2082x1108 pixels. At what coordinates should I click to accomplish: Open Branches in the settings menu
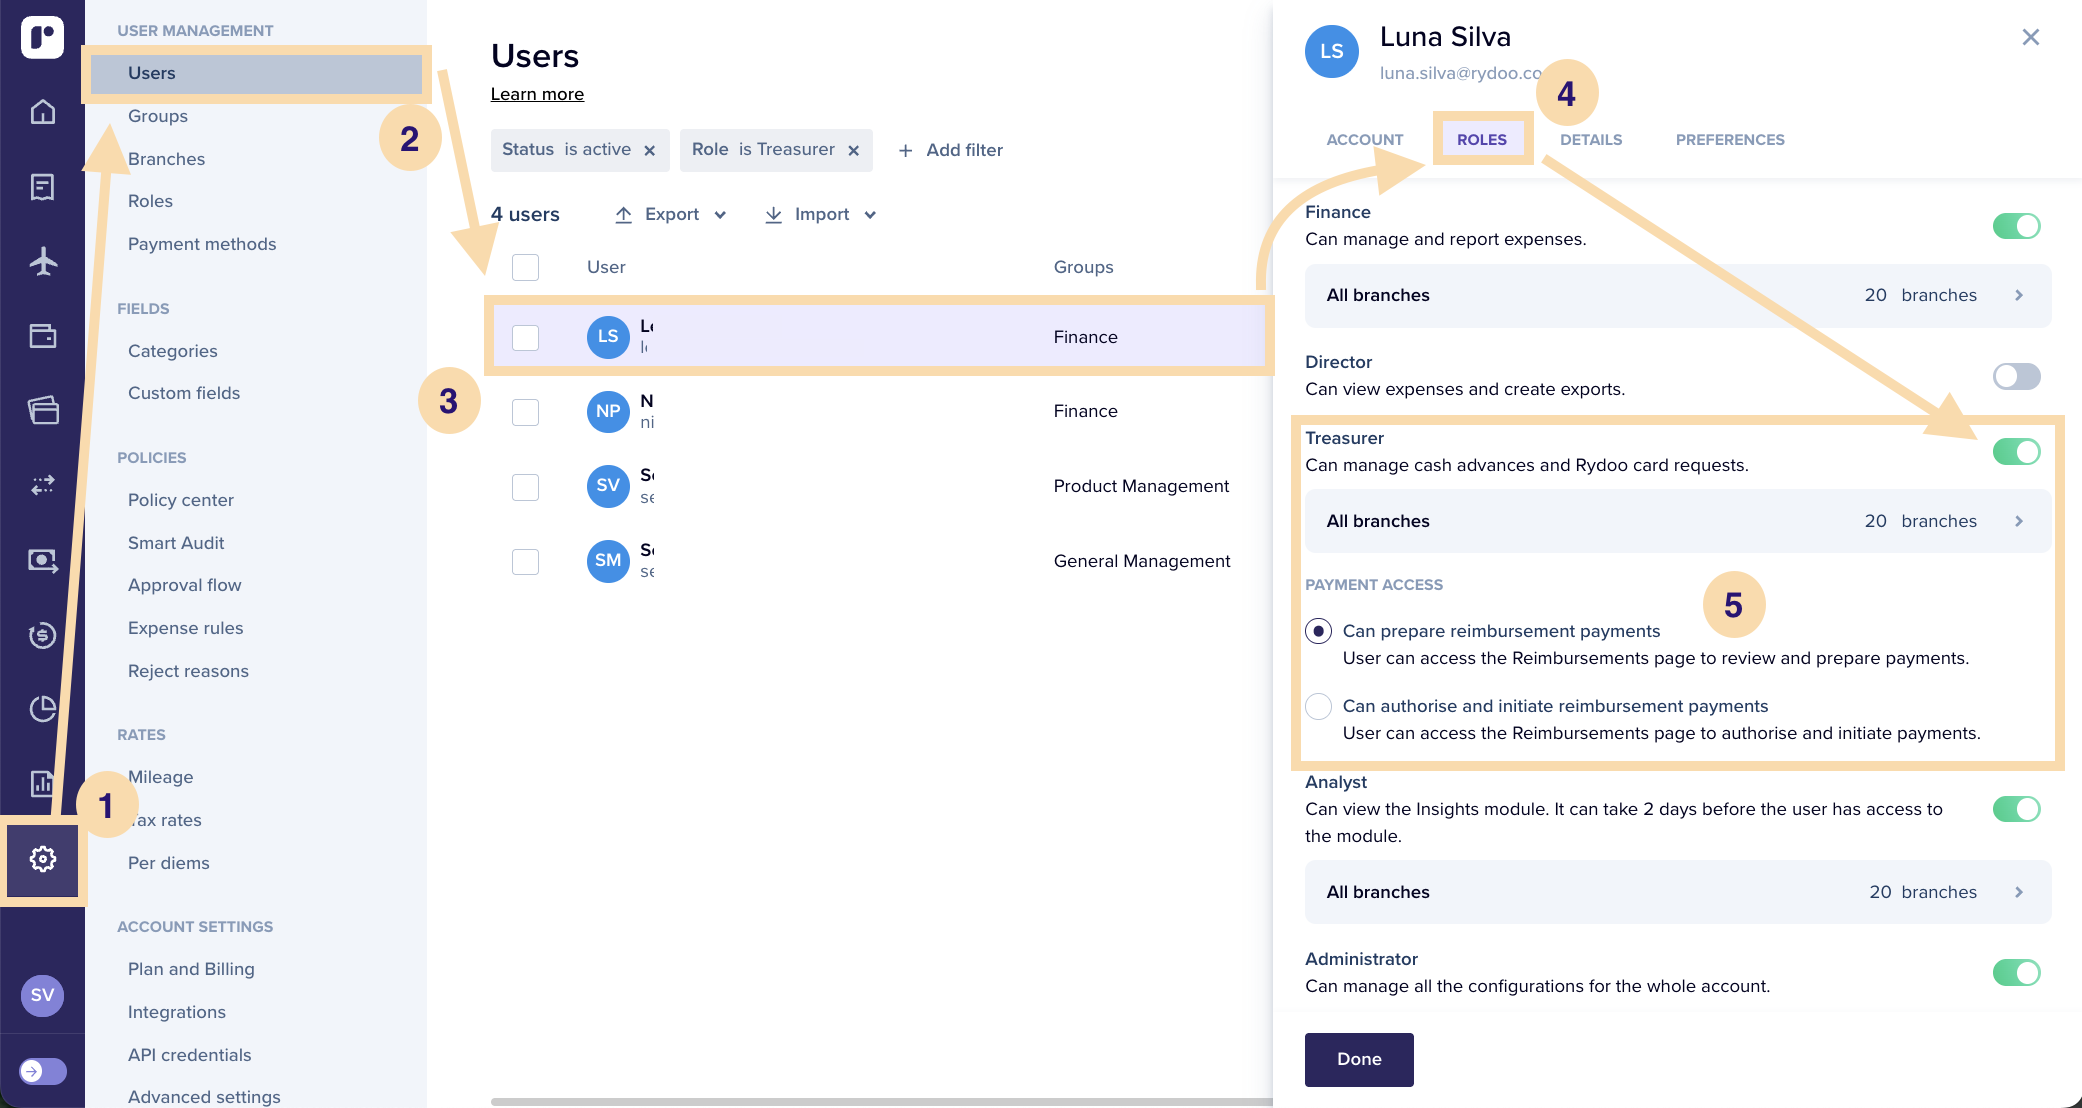[x=166, y=159]
